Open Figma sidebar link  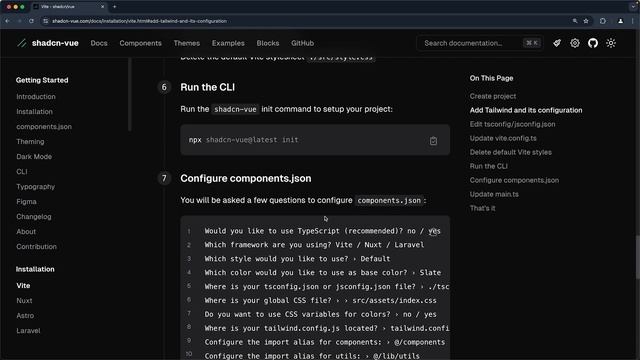point(26,202)
